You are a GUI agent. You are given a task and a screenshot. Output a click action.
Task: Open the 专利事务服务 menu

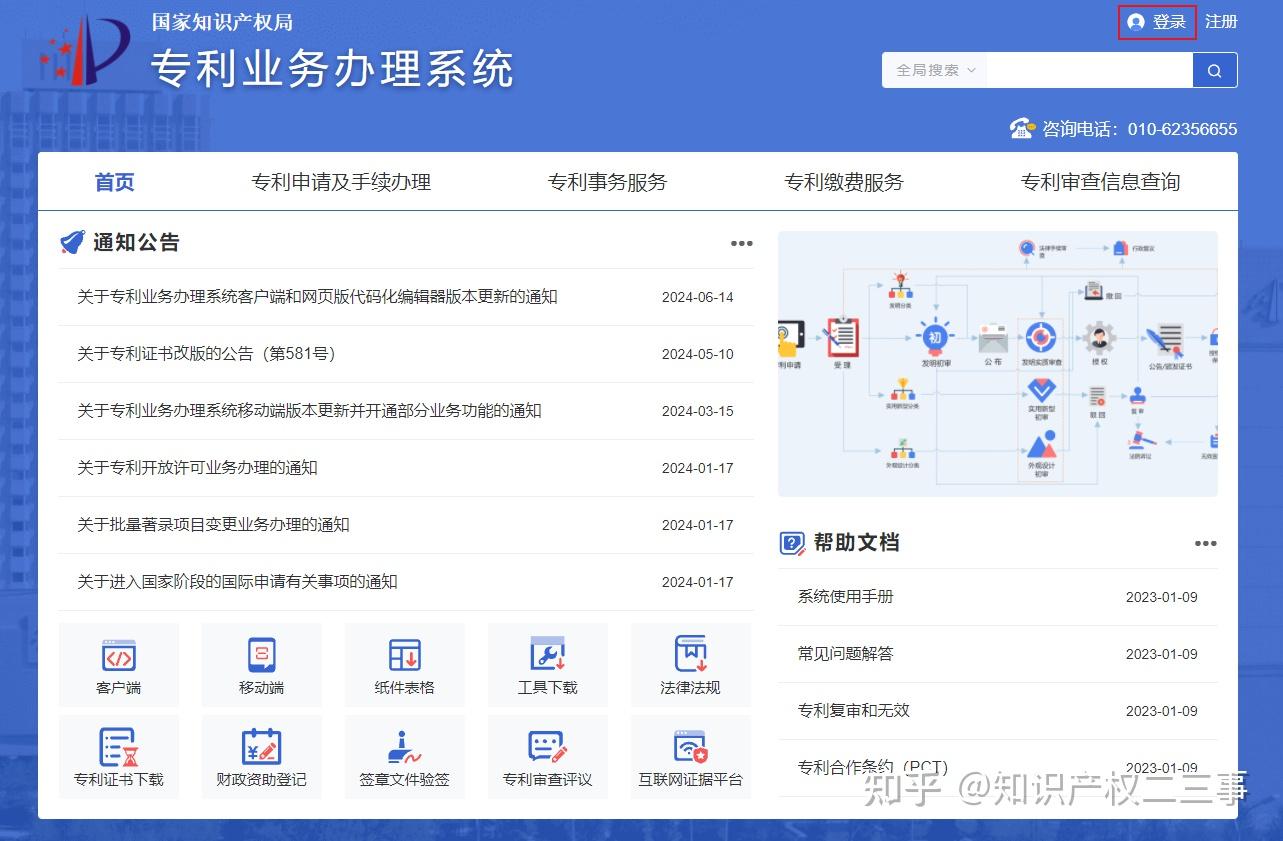pyautogui.click(x=607, y=182)
